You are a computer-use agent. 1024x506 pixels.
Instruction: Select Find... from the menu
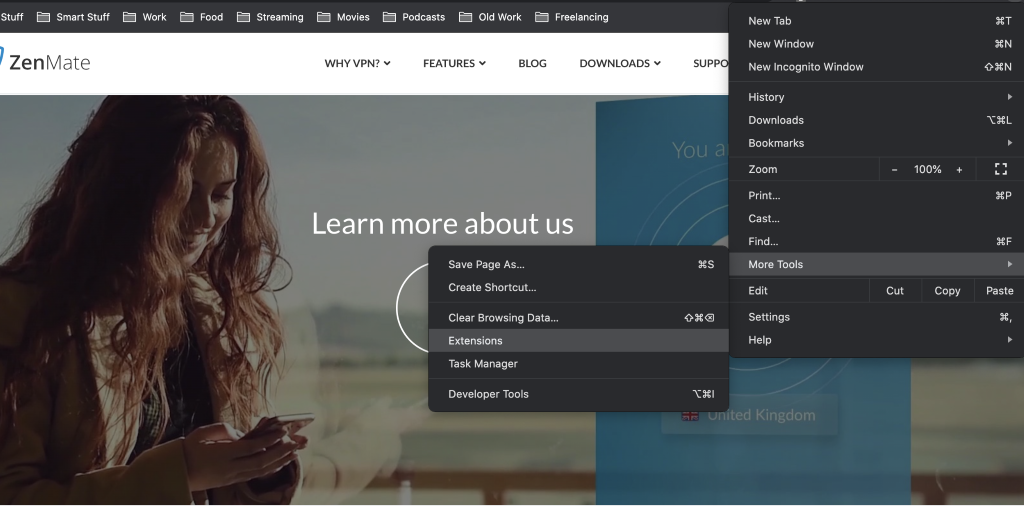(876, 242)
